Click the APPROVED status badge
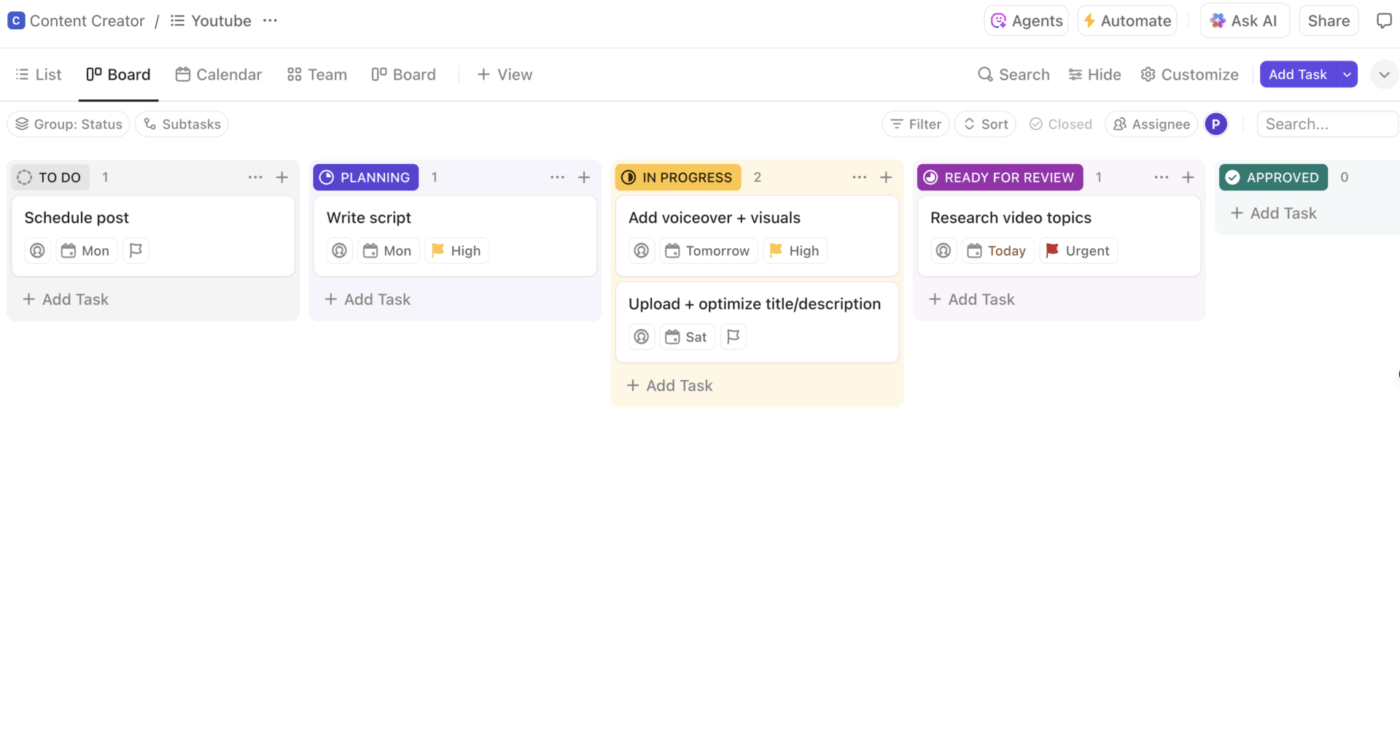The height and width of the screenshot is (734, 1400). (1273, 177)
